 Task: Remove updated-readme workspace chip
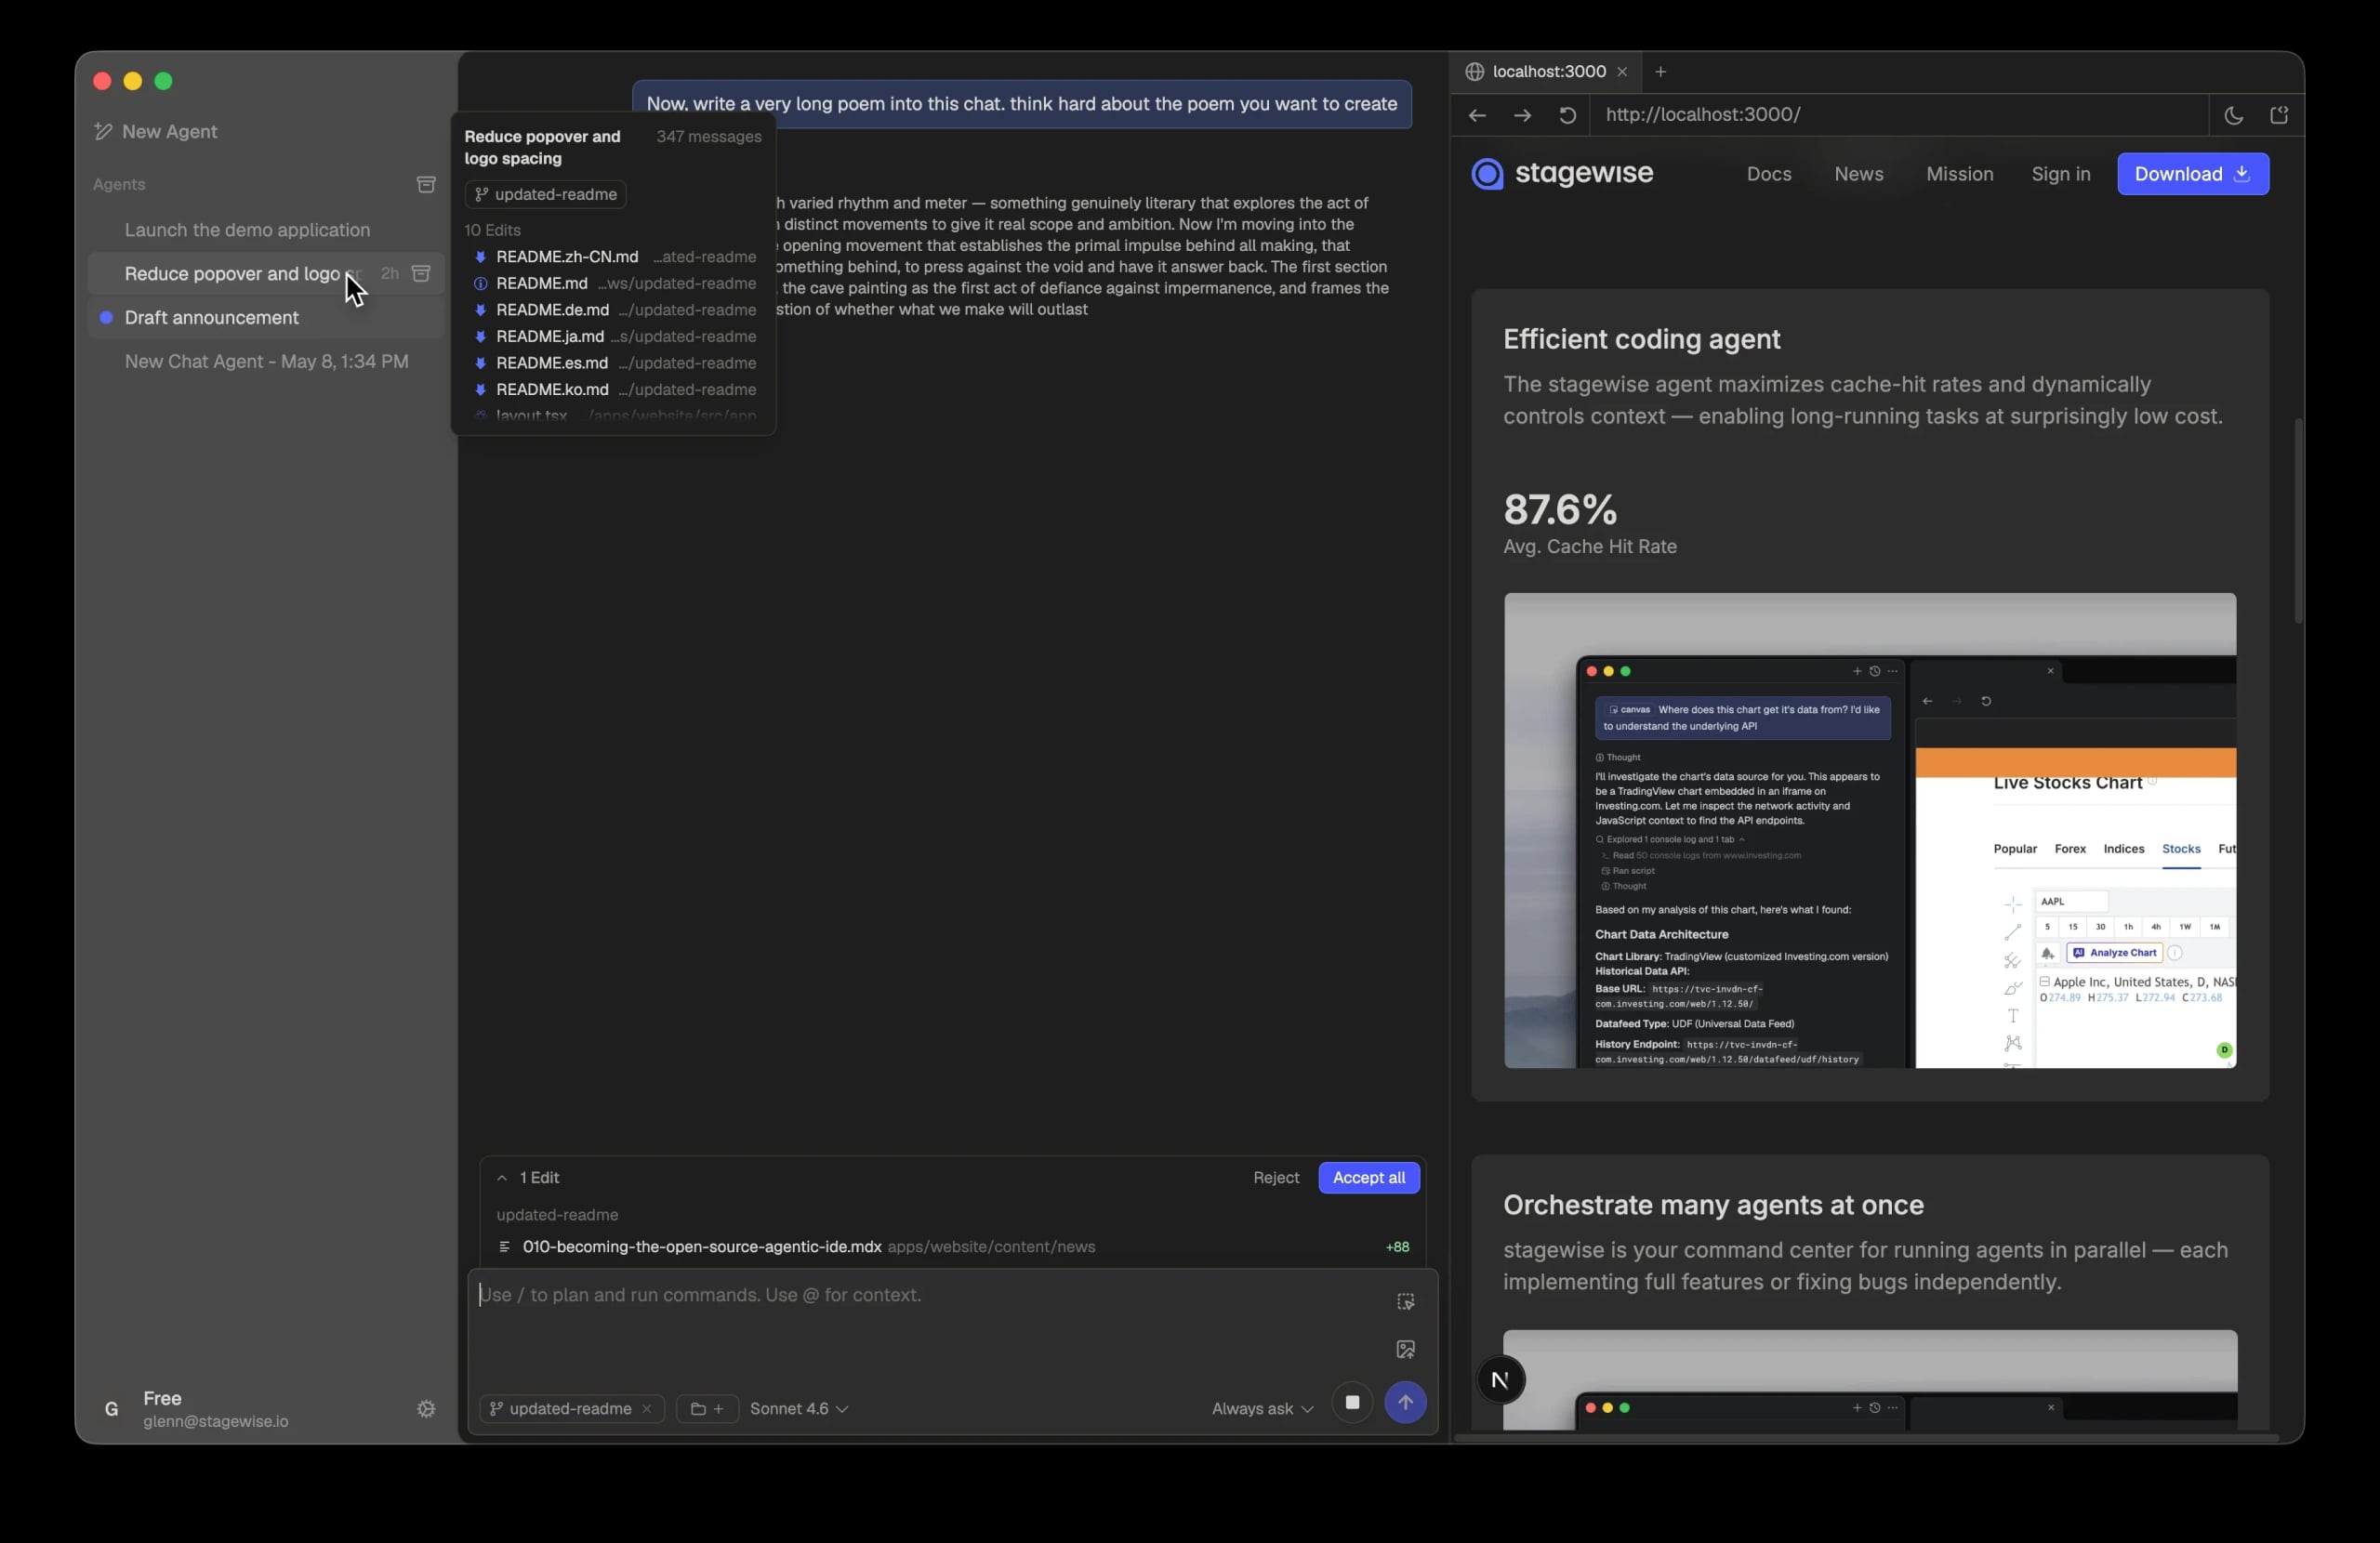(646, 1409)
